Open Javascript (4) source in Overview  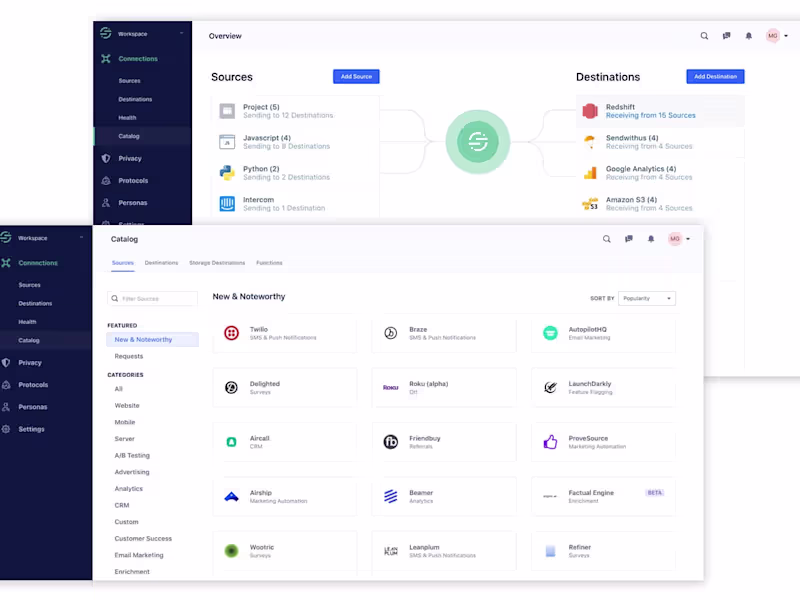[295, 142]
